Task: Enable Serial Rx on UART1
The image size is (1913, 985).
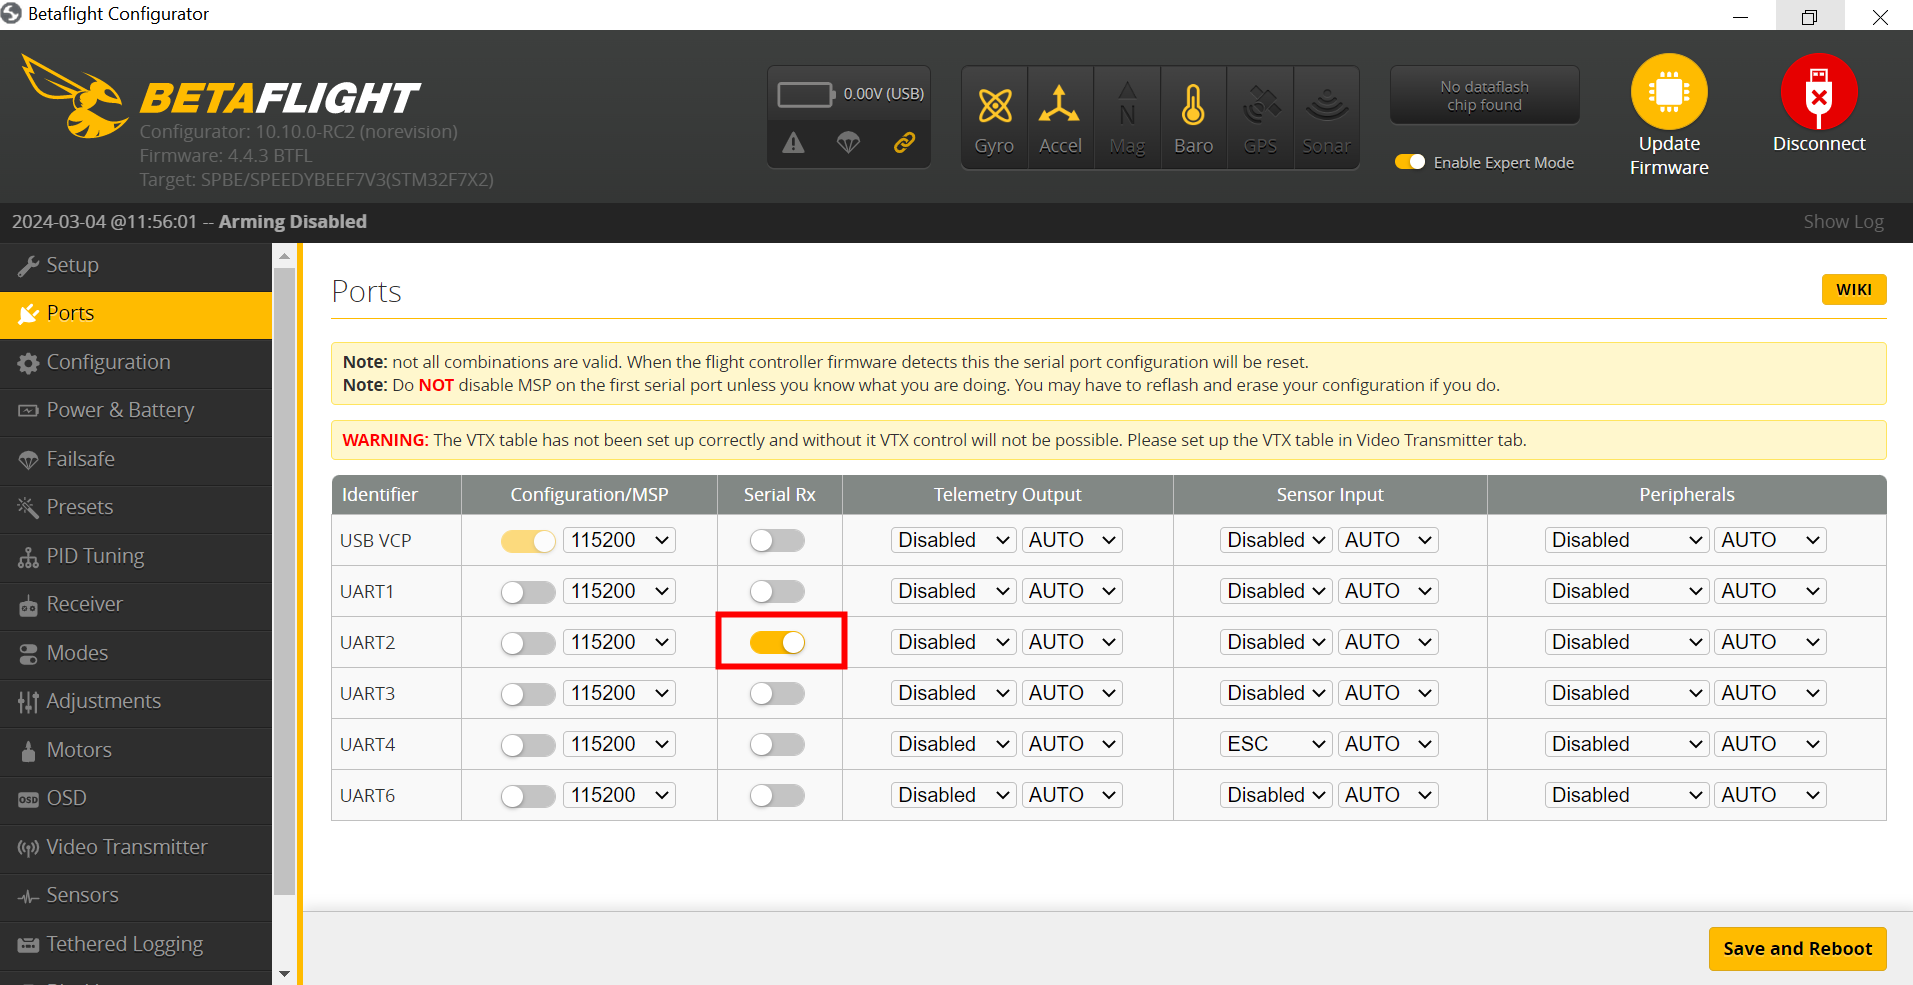Action: pyautogui.click(x=777, y=592)
